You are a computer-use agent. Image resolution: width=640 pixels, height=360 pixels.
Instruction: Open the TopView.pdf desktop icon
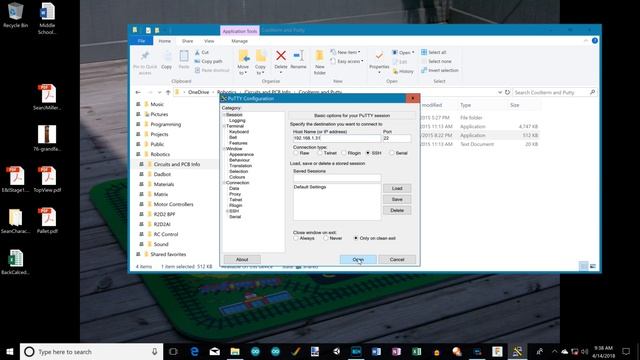coord(47,179)
